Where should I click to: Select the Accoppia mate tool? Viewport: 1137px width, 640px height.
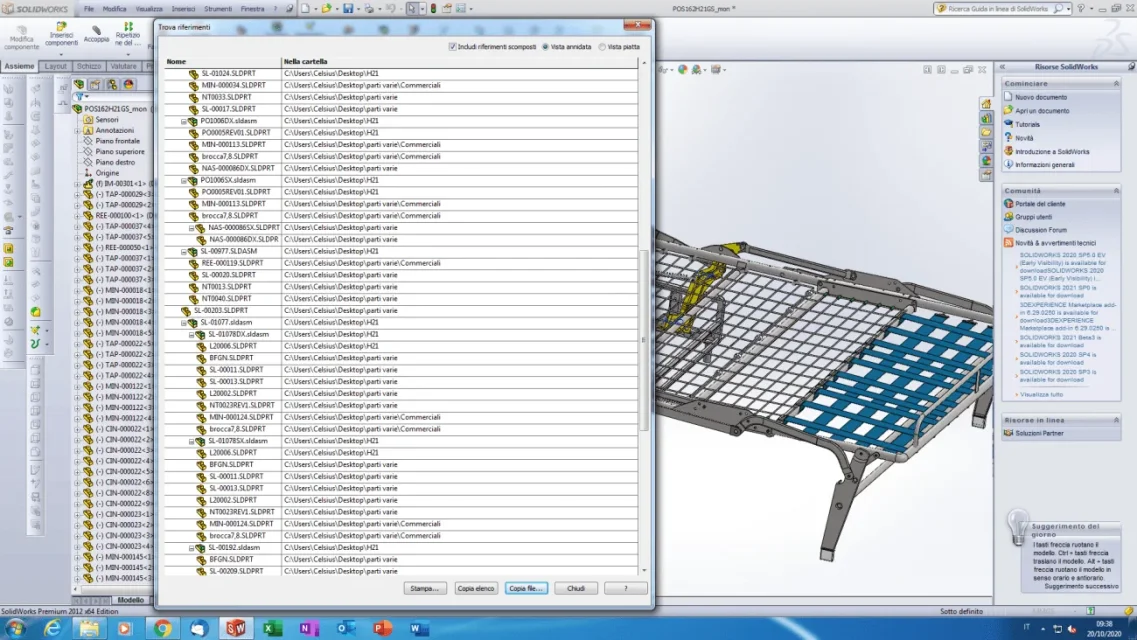[x=96, y=33]
